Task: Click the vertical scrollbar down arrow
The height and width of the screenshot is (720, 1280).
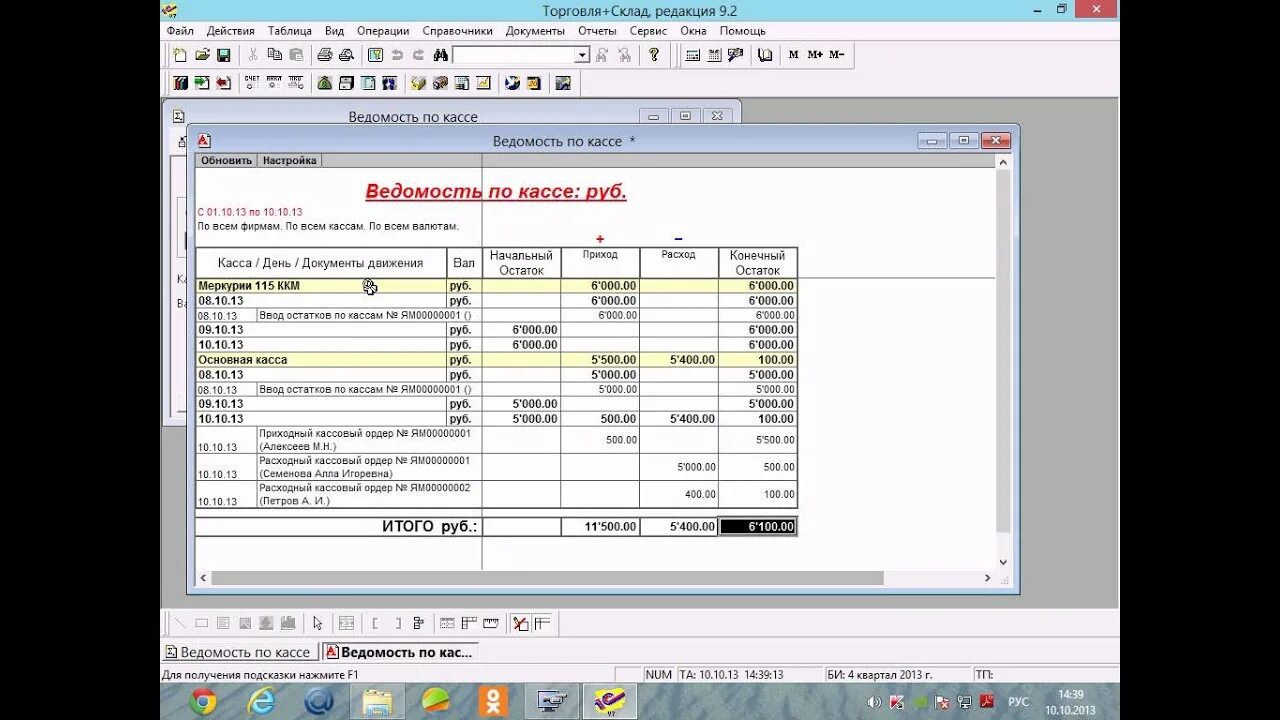Action: (x=1004, y=563)
